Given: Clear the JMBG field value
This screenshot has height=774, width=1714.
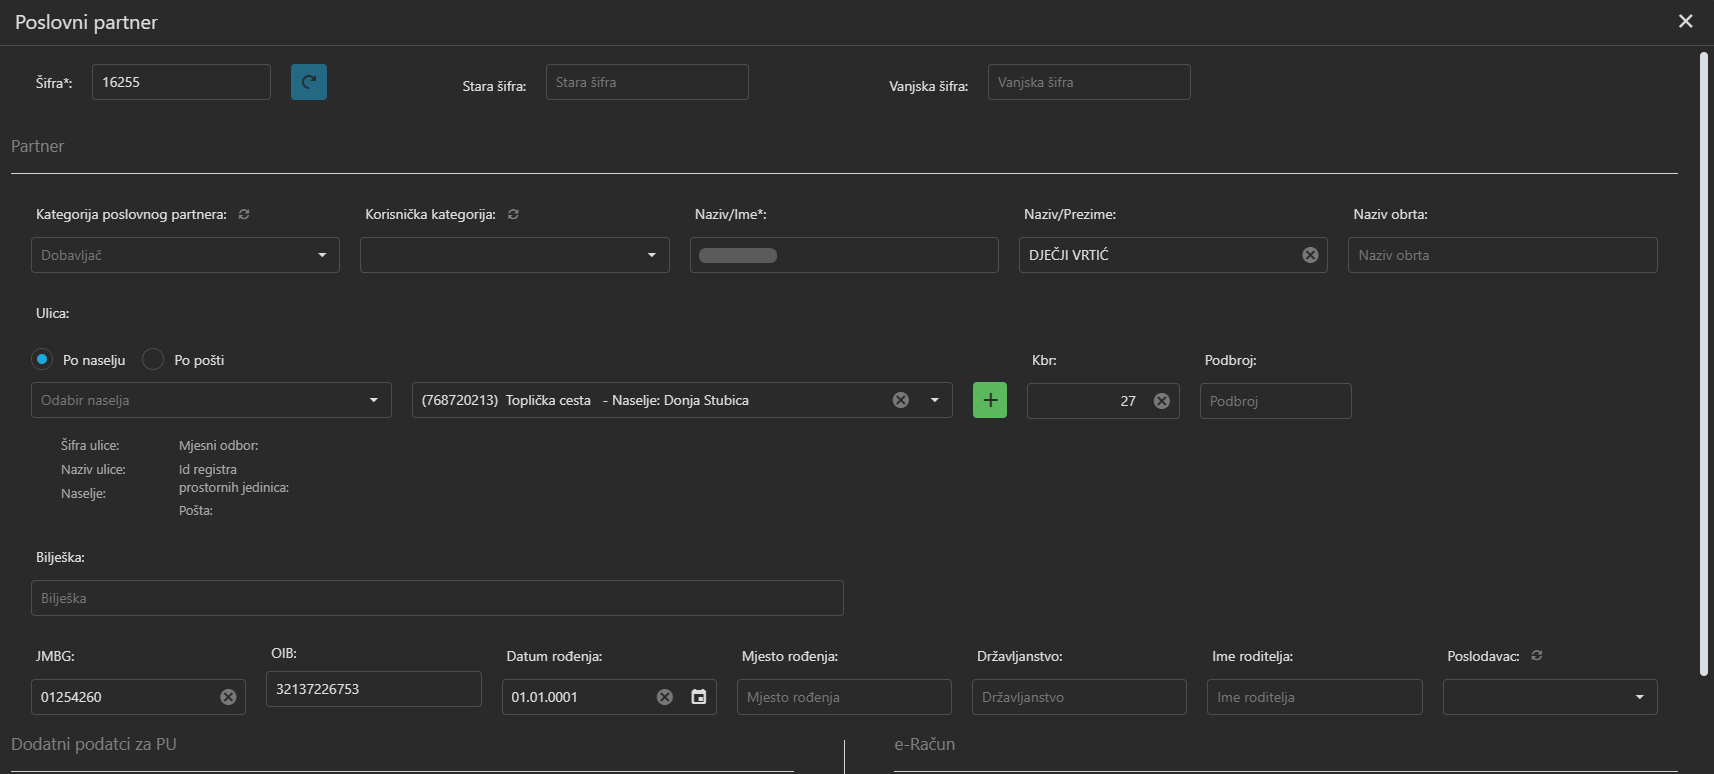Looking at the screenshot, I should click(228, 697).
